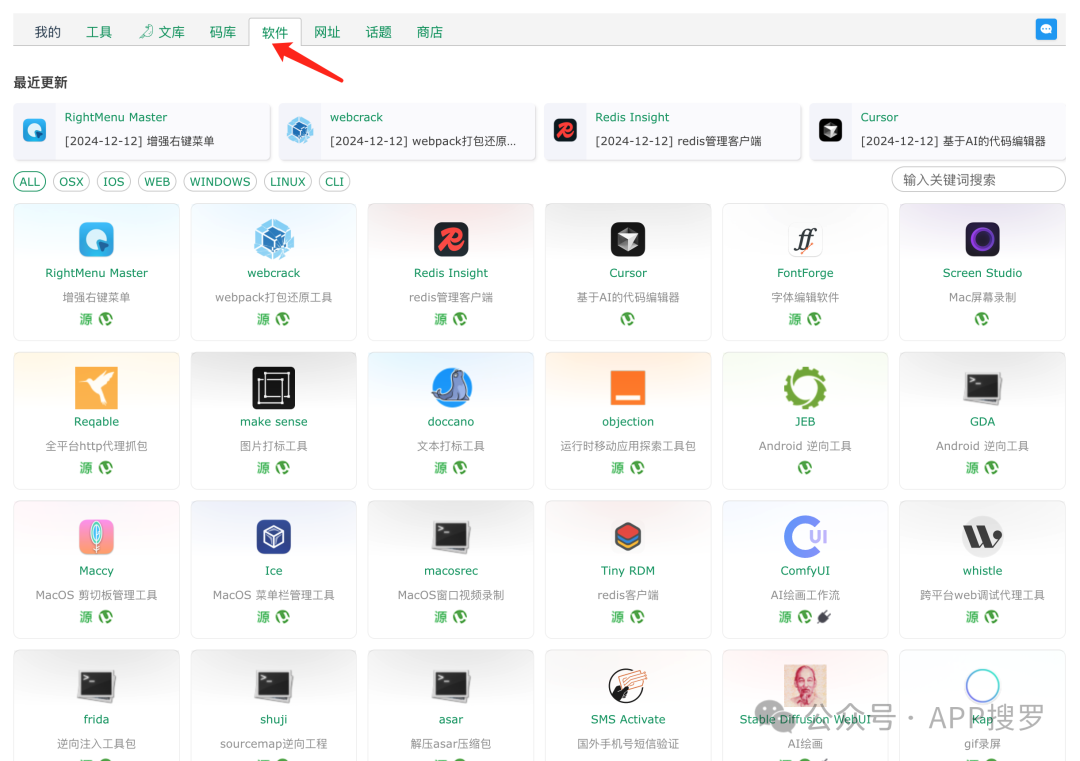Switch to the 网址 tab

[x=327, y=32]
